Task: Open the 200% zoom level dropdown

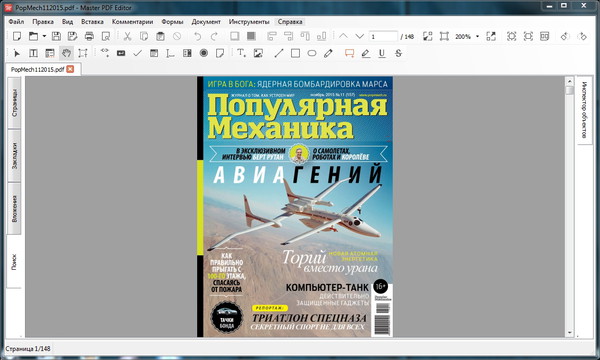Action: tap(477, 36)
